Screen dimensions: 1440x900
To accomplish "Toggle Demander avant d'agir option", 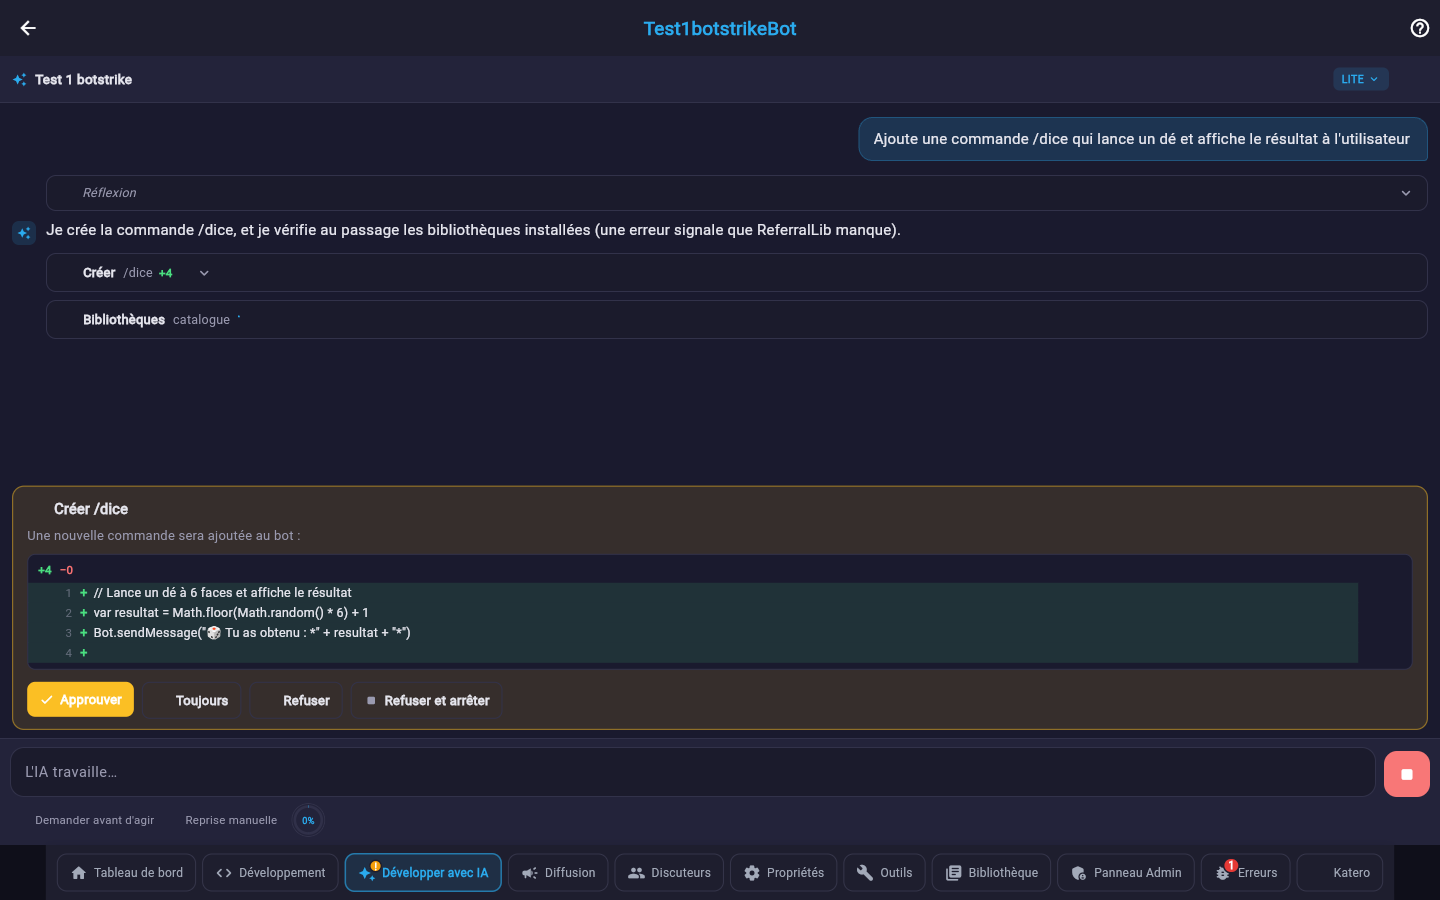I will [94, 820].
